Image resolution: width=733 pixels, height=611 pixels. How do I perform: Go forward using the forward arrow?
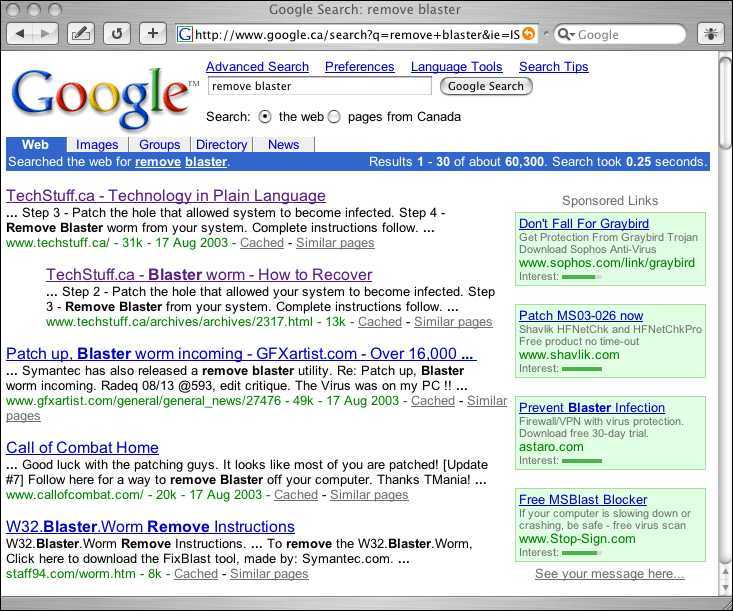[46, 34]
